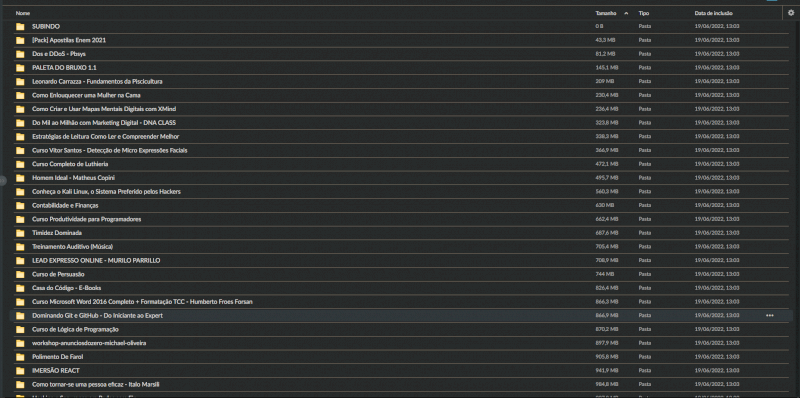Select Como Enlouquecer uma Mulher na Cama name
Viewport: 800px width, 398px height.
click(86, 95)
